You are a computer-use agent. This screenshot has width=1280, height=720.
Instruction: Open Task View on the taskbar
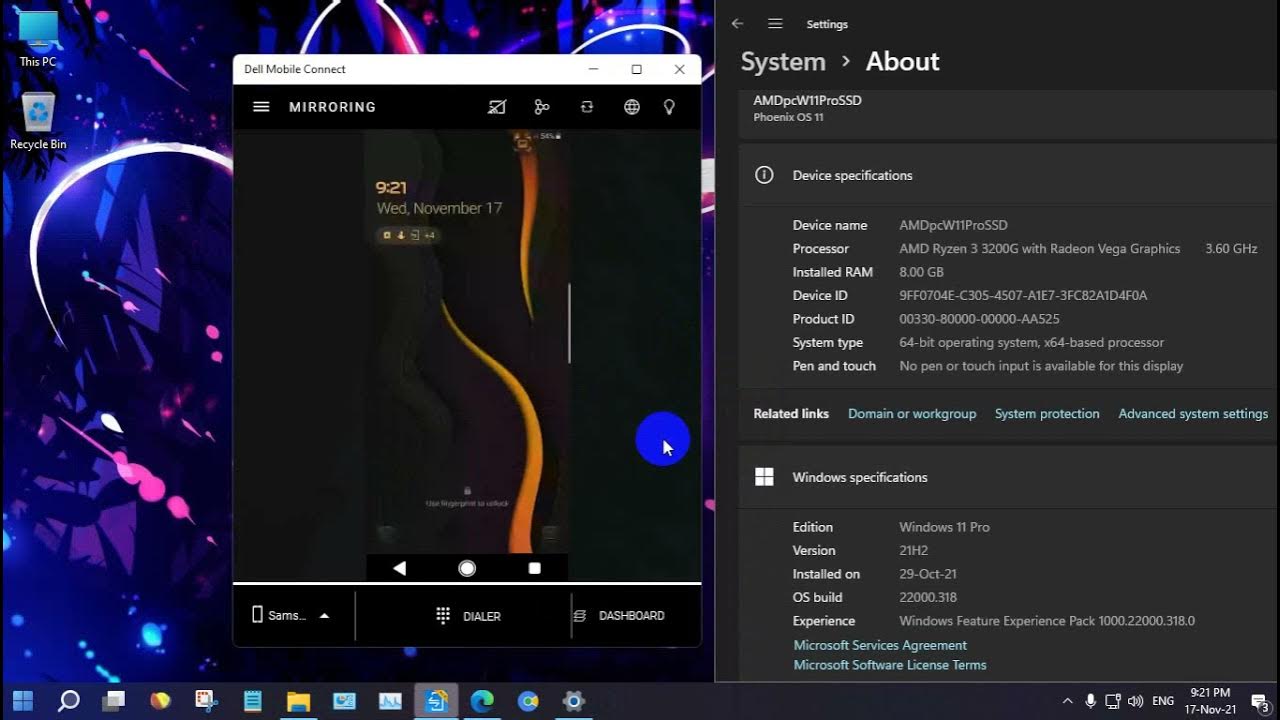[x=114, y=701]
